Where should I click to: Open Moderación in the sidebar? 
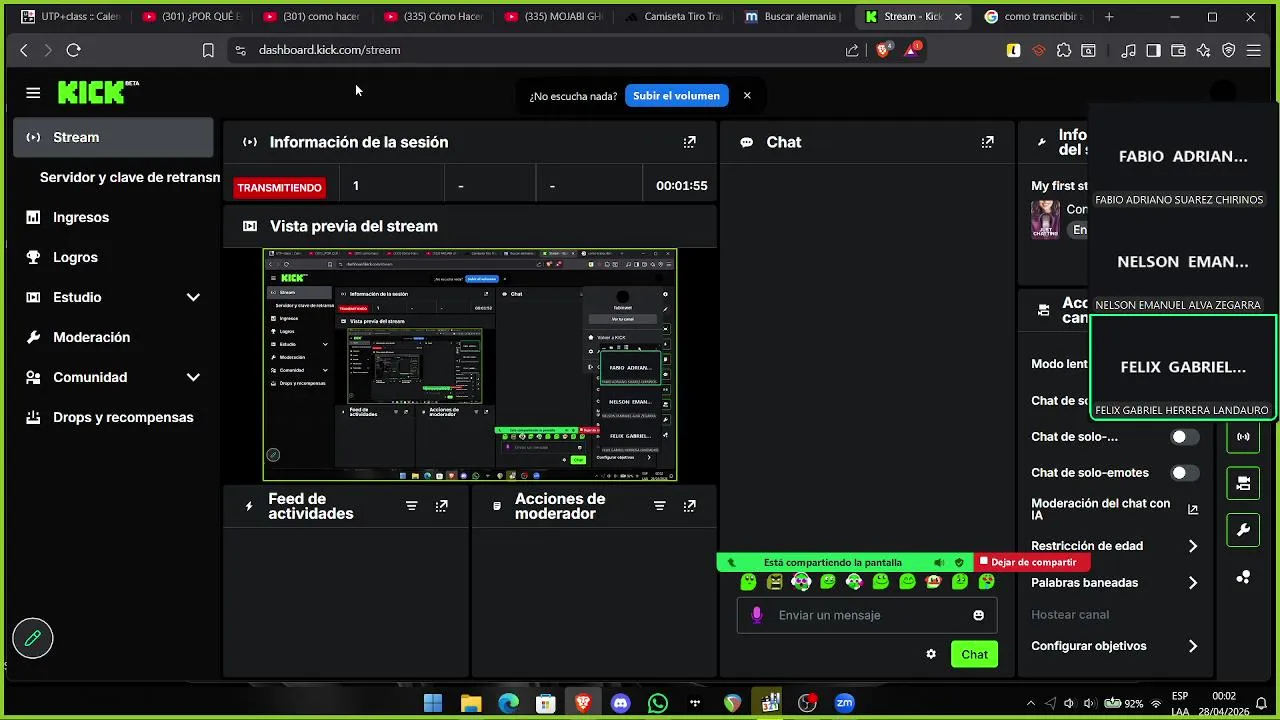tap(113, 337)
